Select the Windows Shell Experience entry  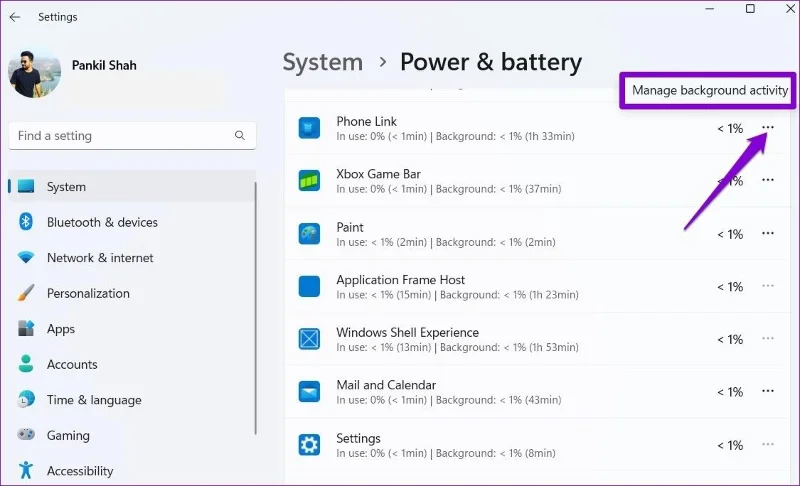(x=408, y=332)
